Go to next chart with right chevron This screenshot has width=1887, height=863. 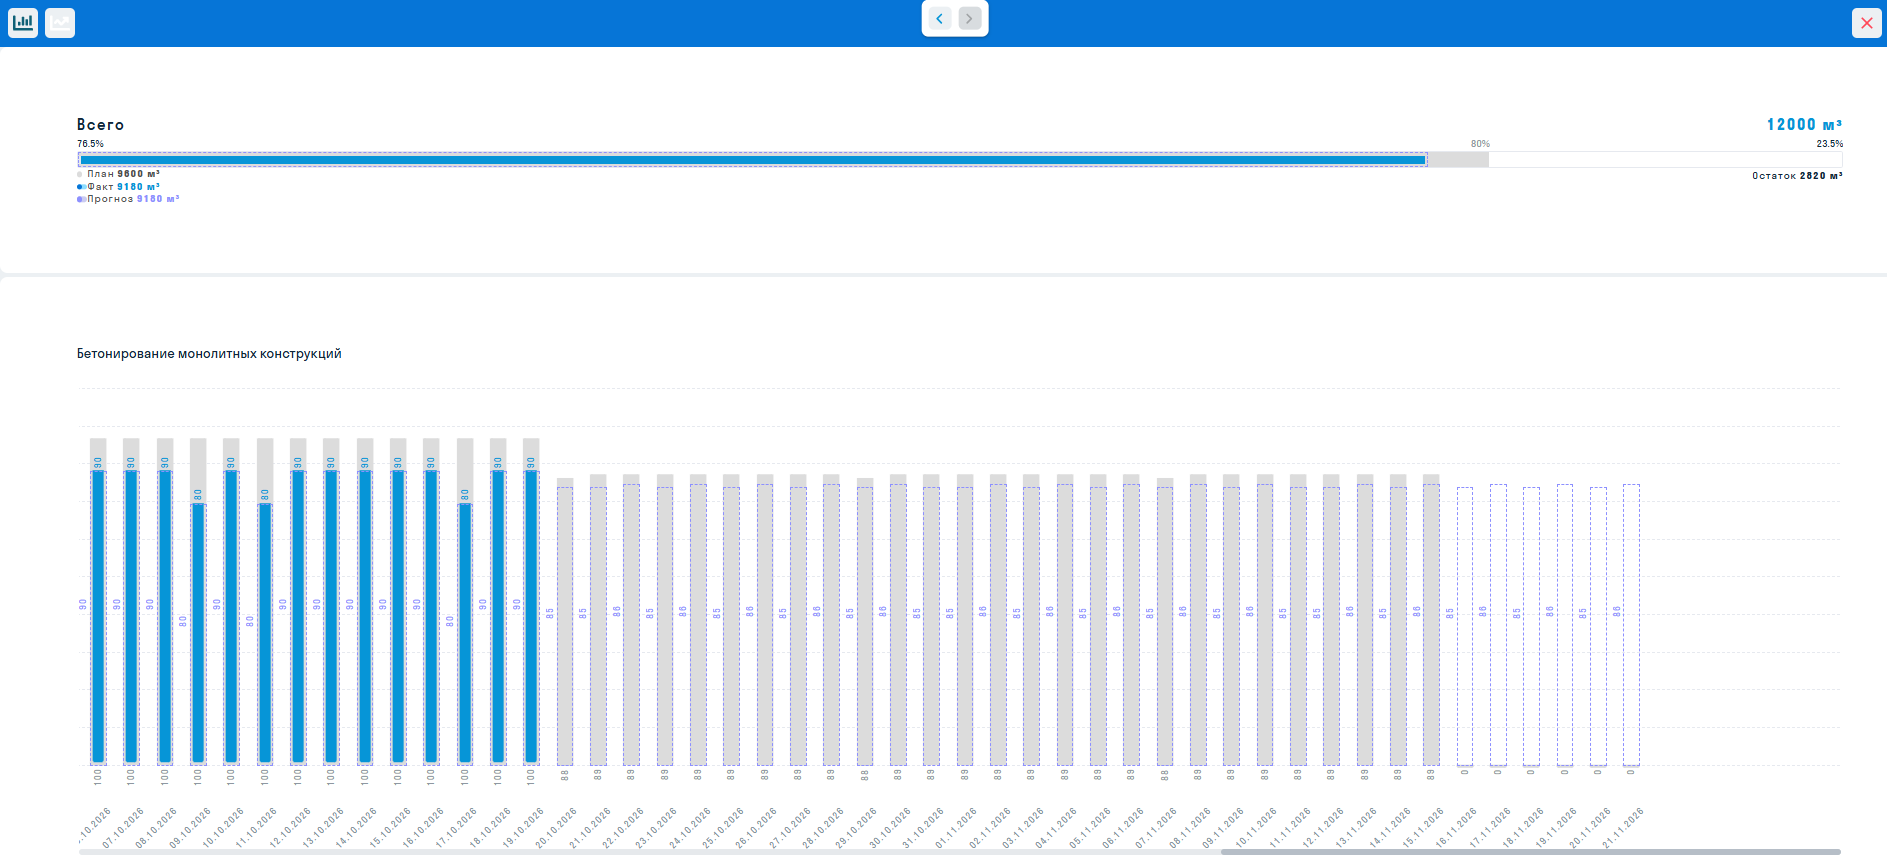pyautogui.click(x=970, y=18)
